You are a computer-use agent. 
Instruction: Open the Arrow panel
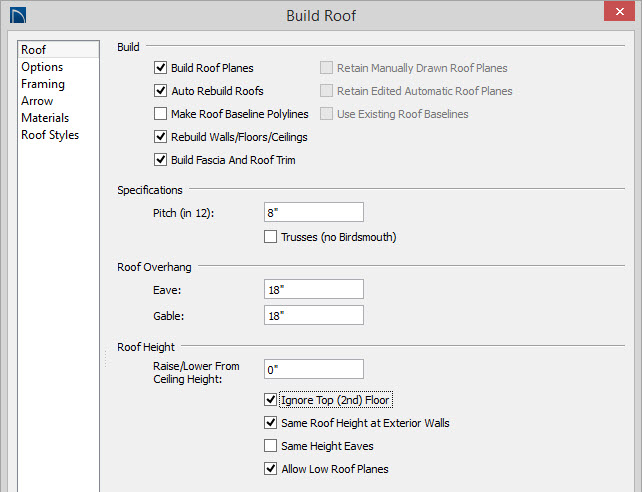37,101
